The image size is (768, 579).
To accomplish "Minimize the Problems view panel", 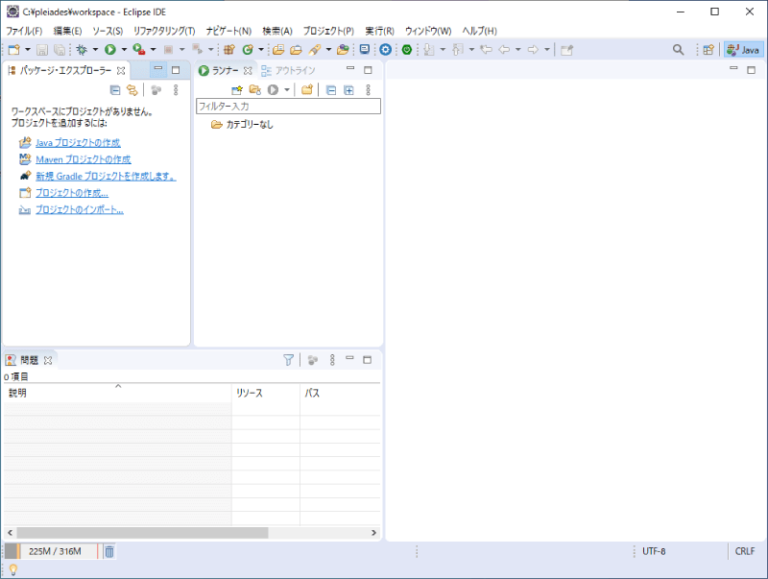I will click(x=349, y=359).
